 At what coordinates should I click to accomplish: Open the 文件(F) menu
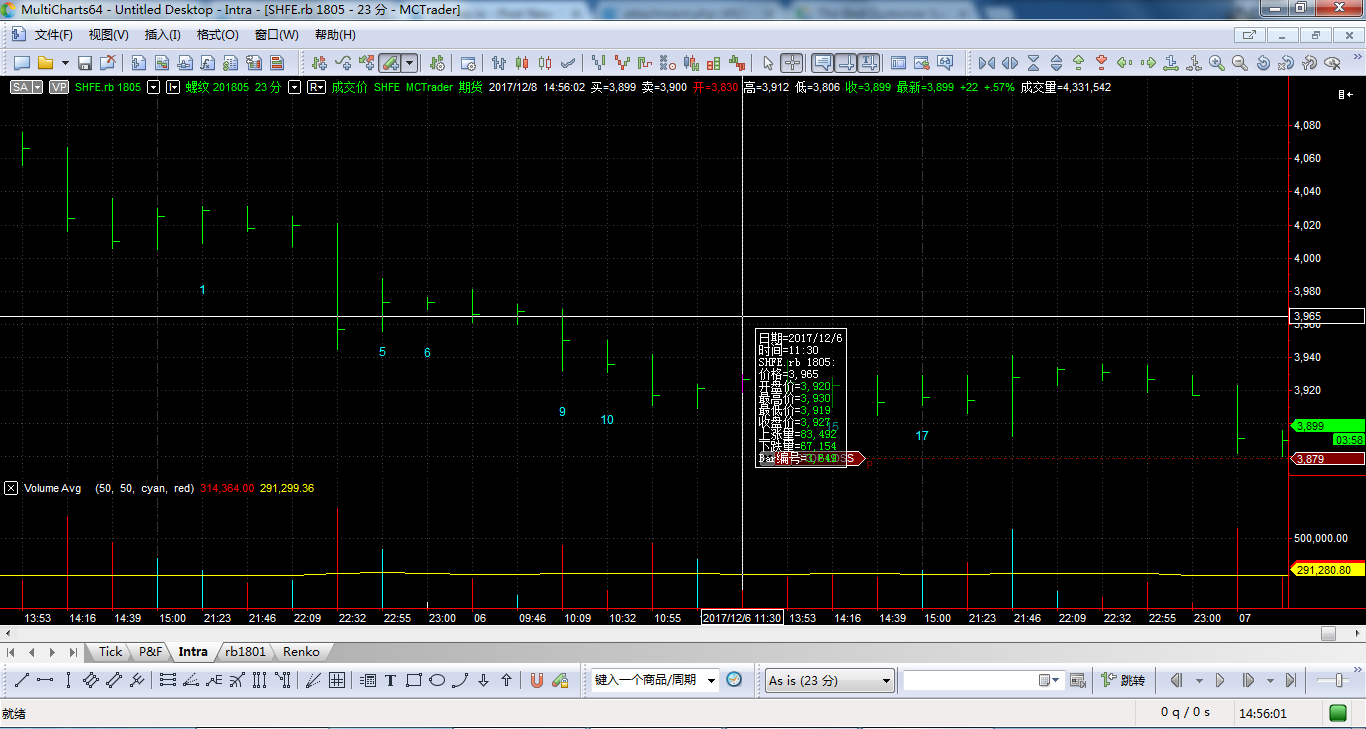(x=53, y=34)
